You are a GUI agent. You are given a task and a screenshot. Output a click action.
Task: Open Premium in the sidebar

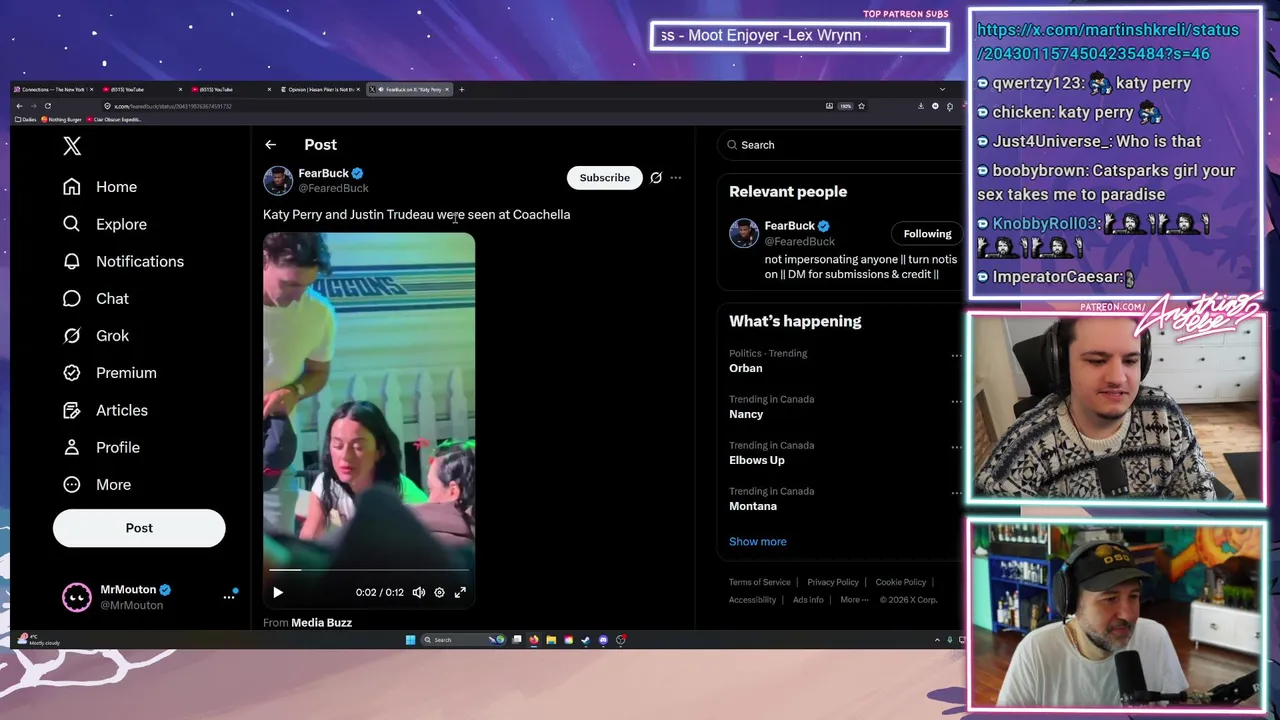pyautogui.click(x=109, y=372)
